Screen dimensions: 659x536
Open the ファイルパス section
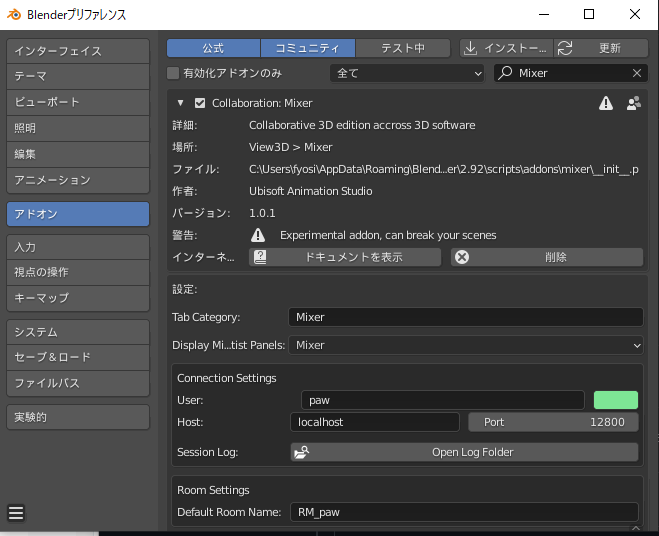[78, 383]
